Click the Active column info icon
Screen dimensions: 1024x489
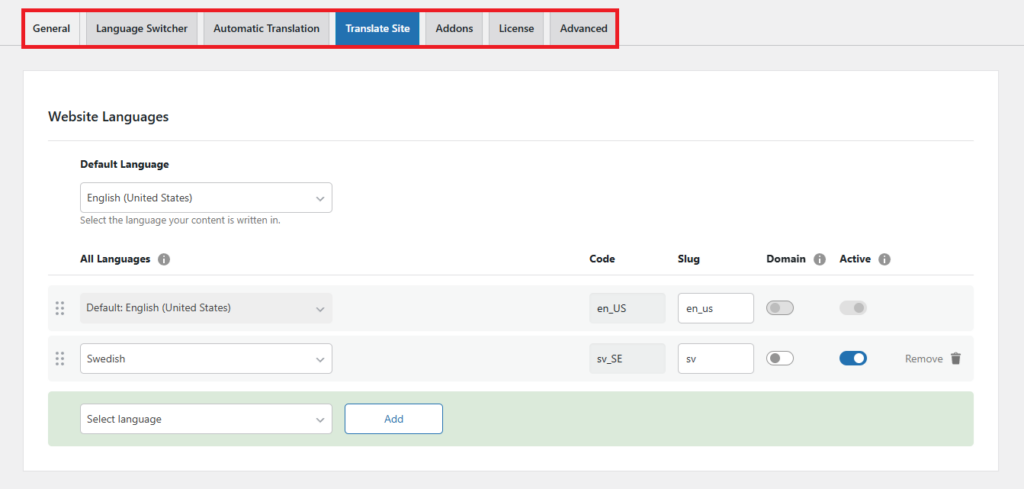884,259
